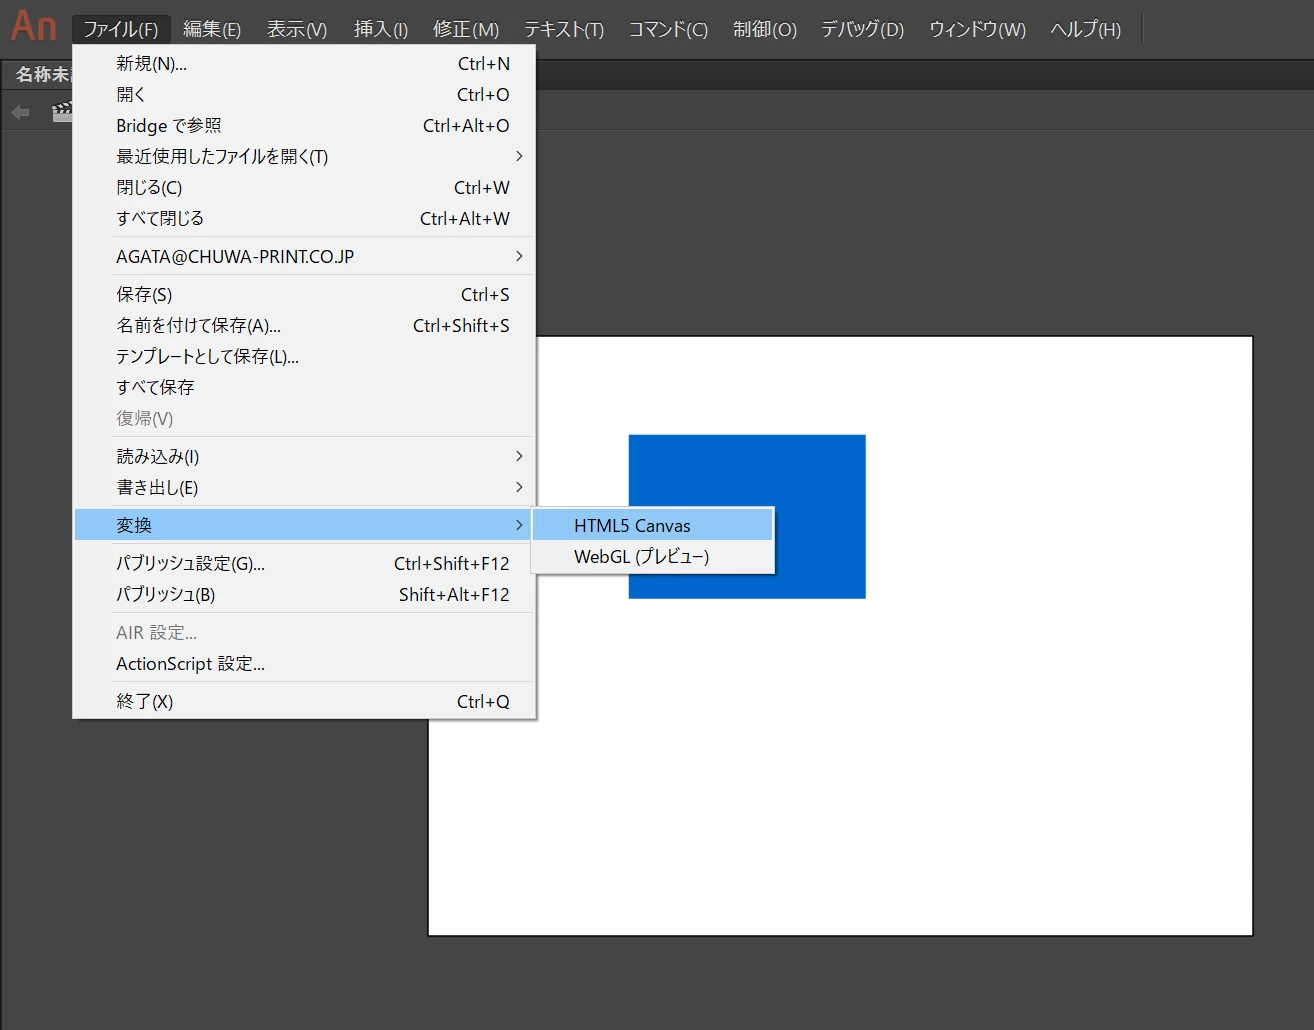Open the デバッグ(D) menu
Screen dimensions: 1314x1030
click(863, 29)
